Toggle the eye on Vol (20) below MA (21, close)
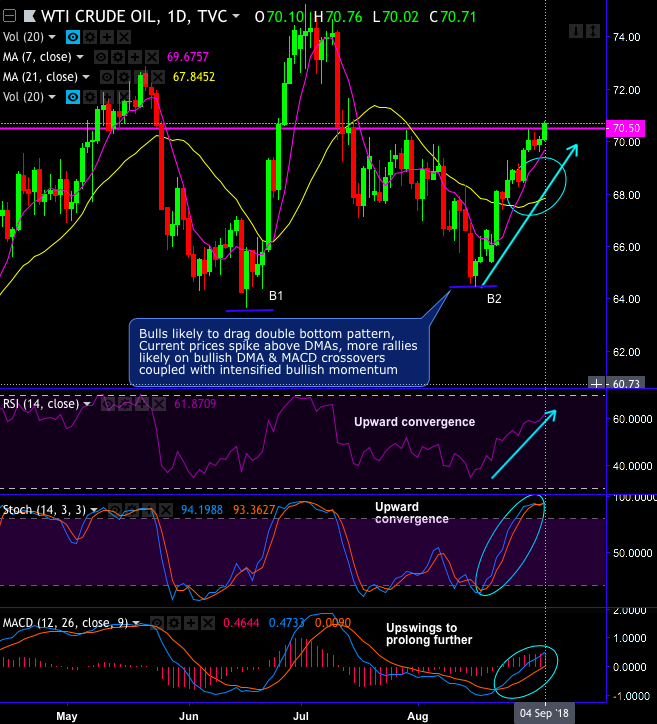657x724 pixels. [73, 97]
